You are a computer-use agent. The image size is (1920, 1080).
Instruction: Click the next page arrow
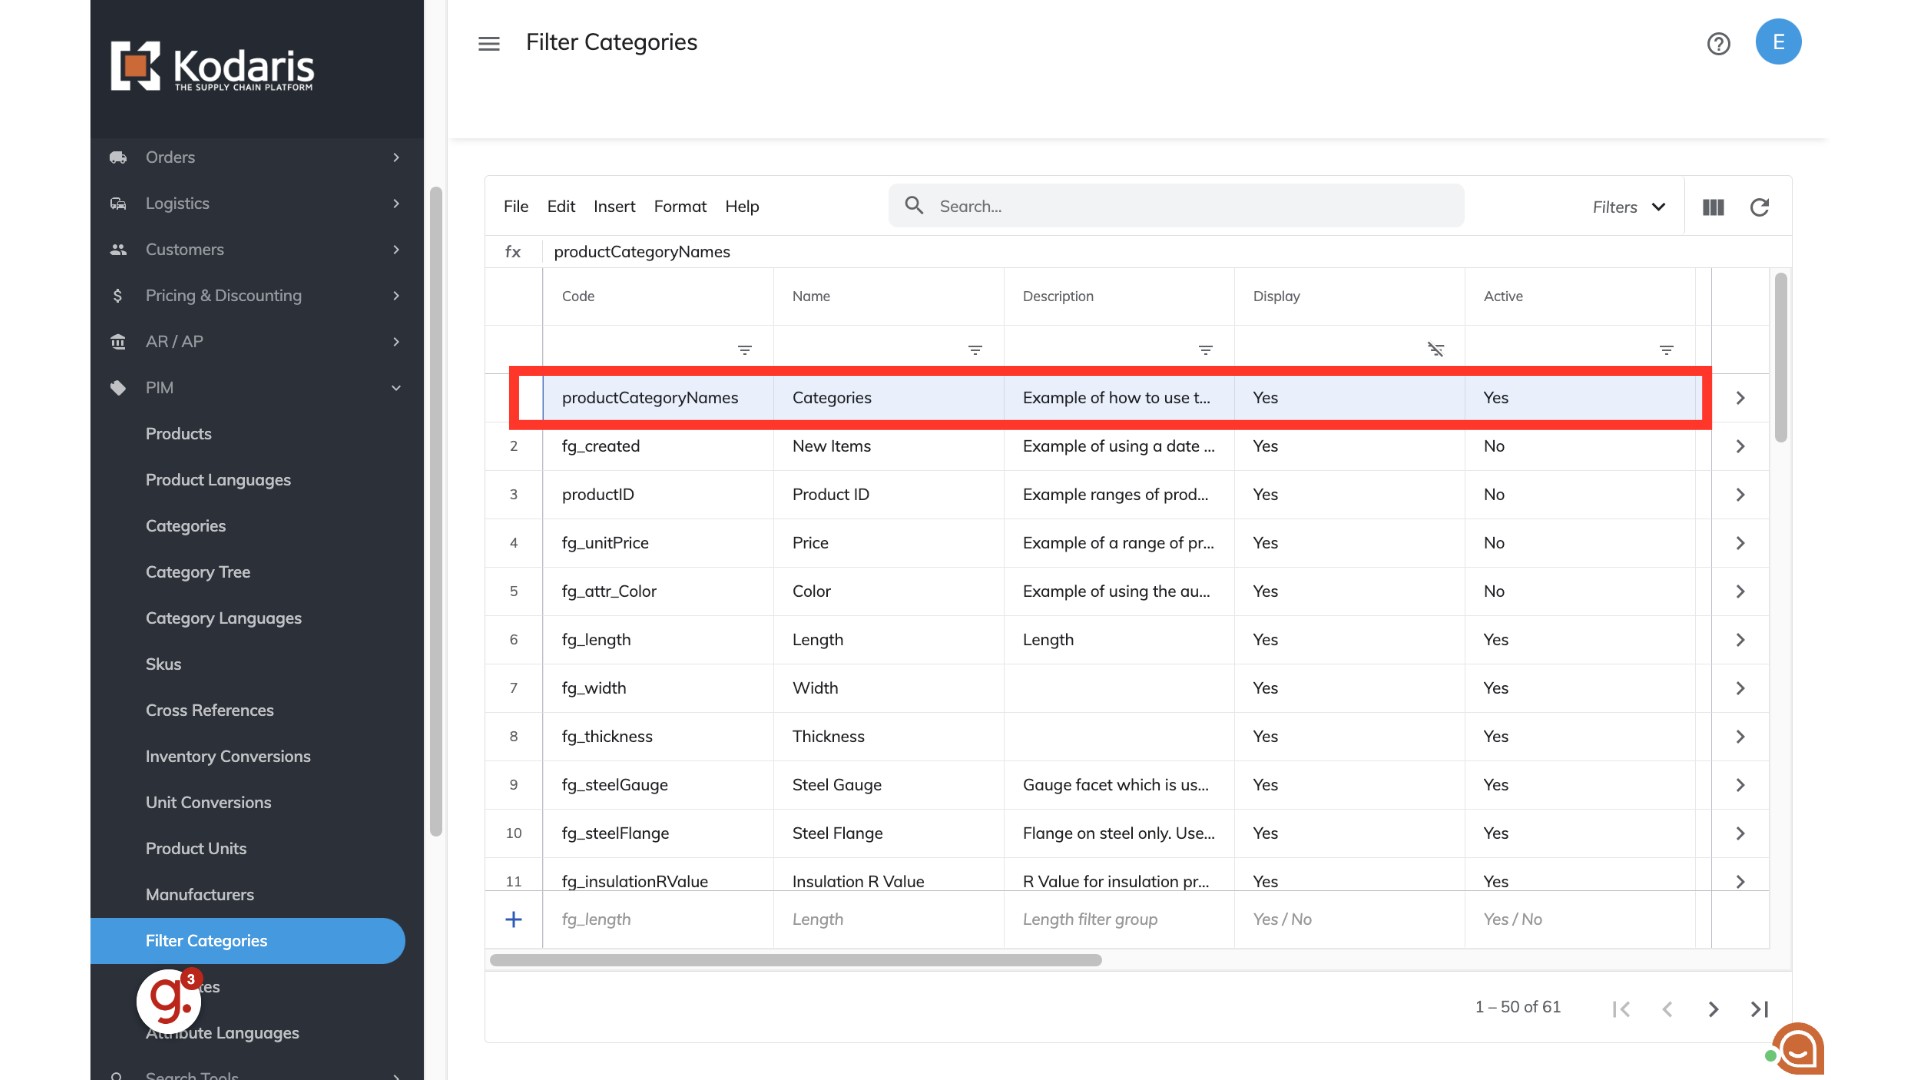[x=1713, y=1009]
